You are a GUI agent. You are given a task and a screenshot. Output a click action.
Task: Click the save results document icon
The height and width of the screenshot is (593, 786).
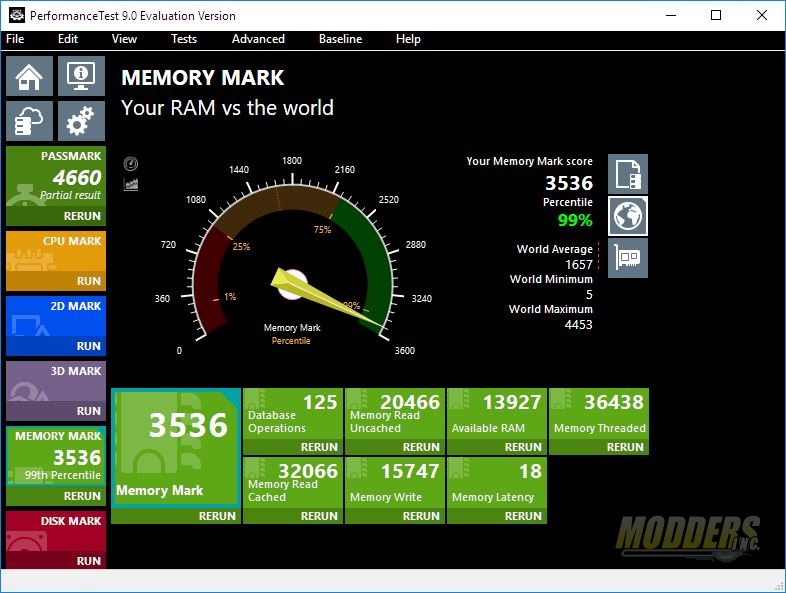(628, 174)
